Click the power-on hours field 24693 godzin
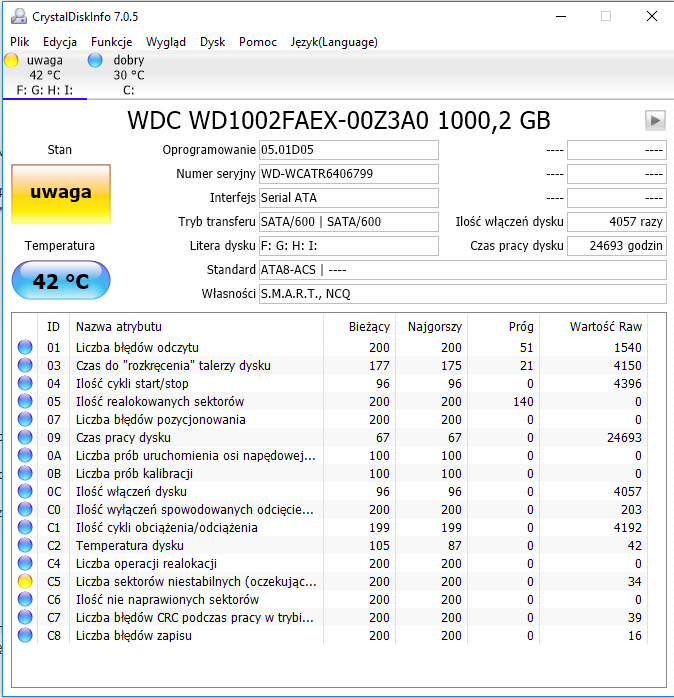674x698 pixels. 617,246
